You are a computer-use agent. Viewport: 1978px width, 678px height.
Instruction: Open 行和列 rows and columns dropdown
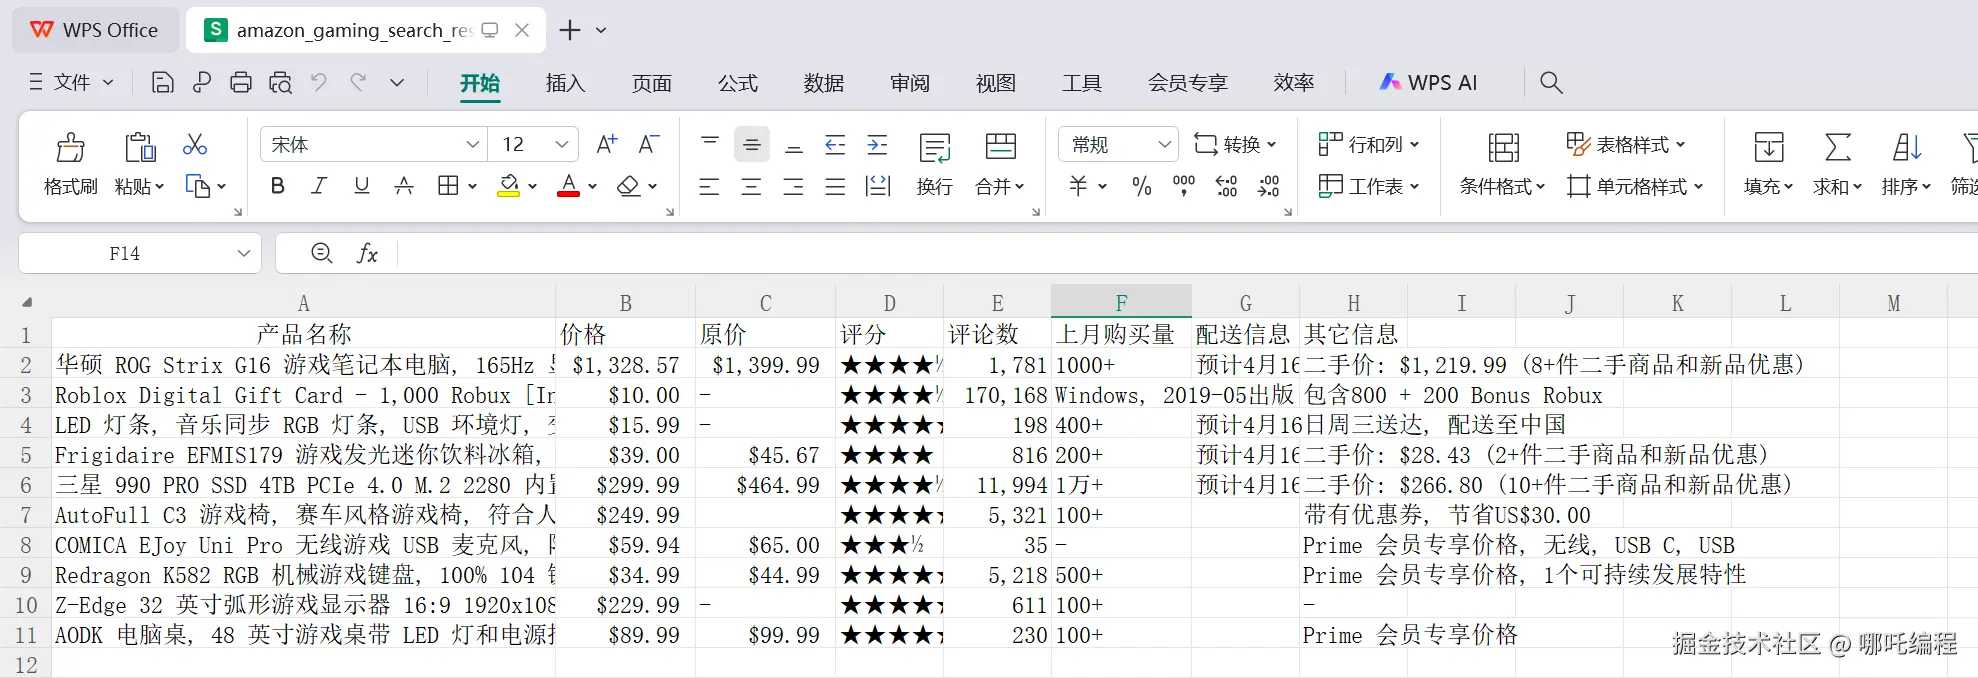click(x=1369, y=145)
